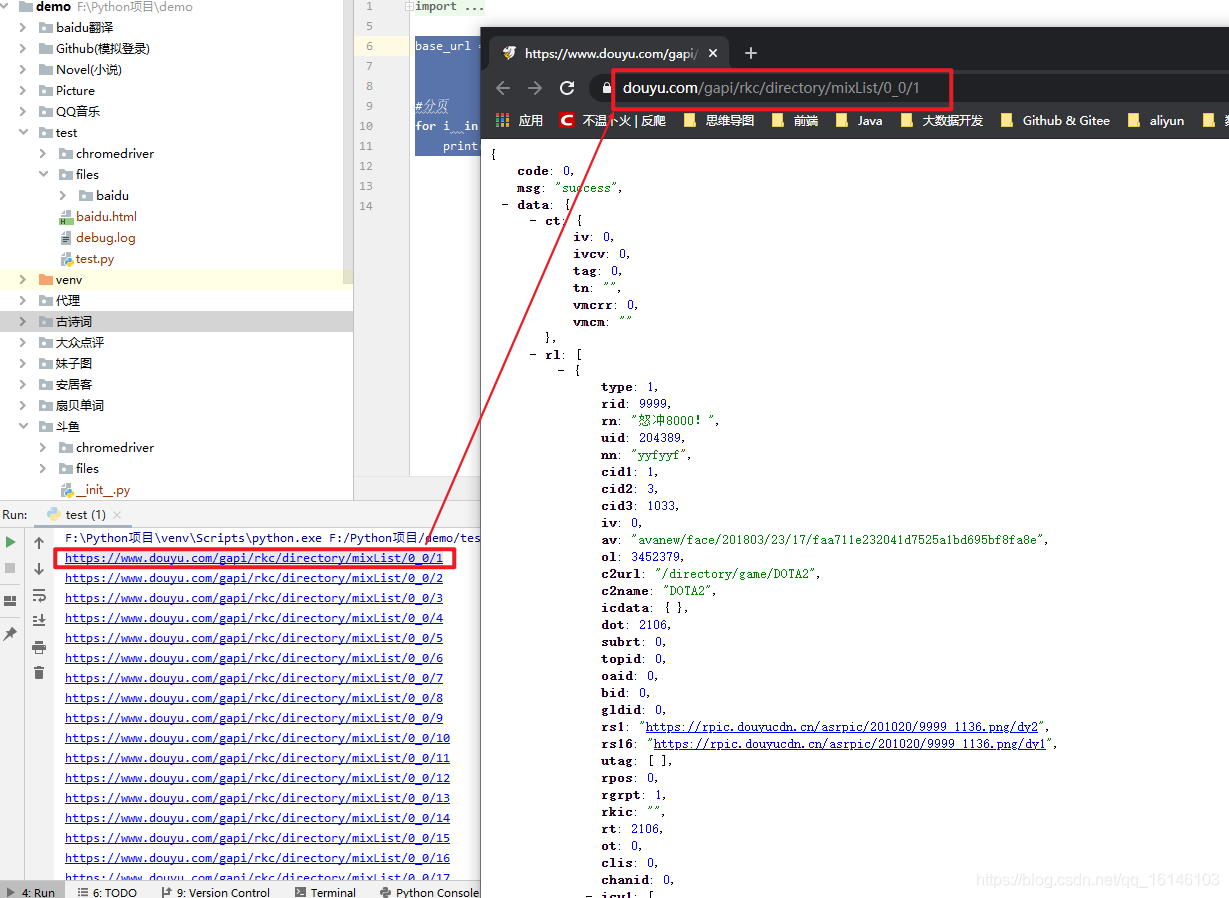Select the 妹子图 folder
1229x898 pixels.
coord(74,363)
